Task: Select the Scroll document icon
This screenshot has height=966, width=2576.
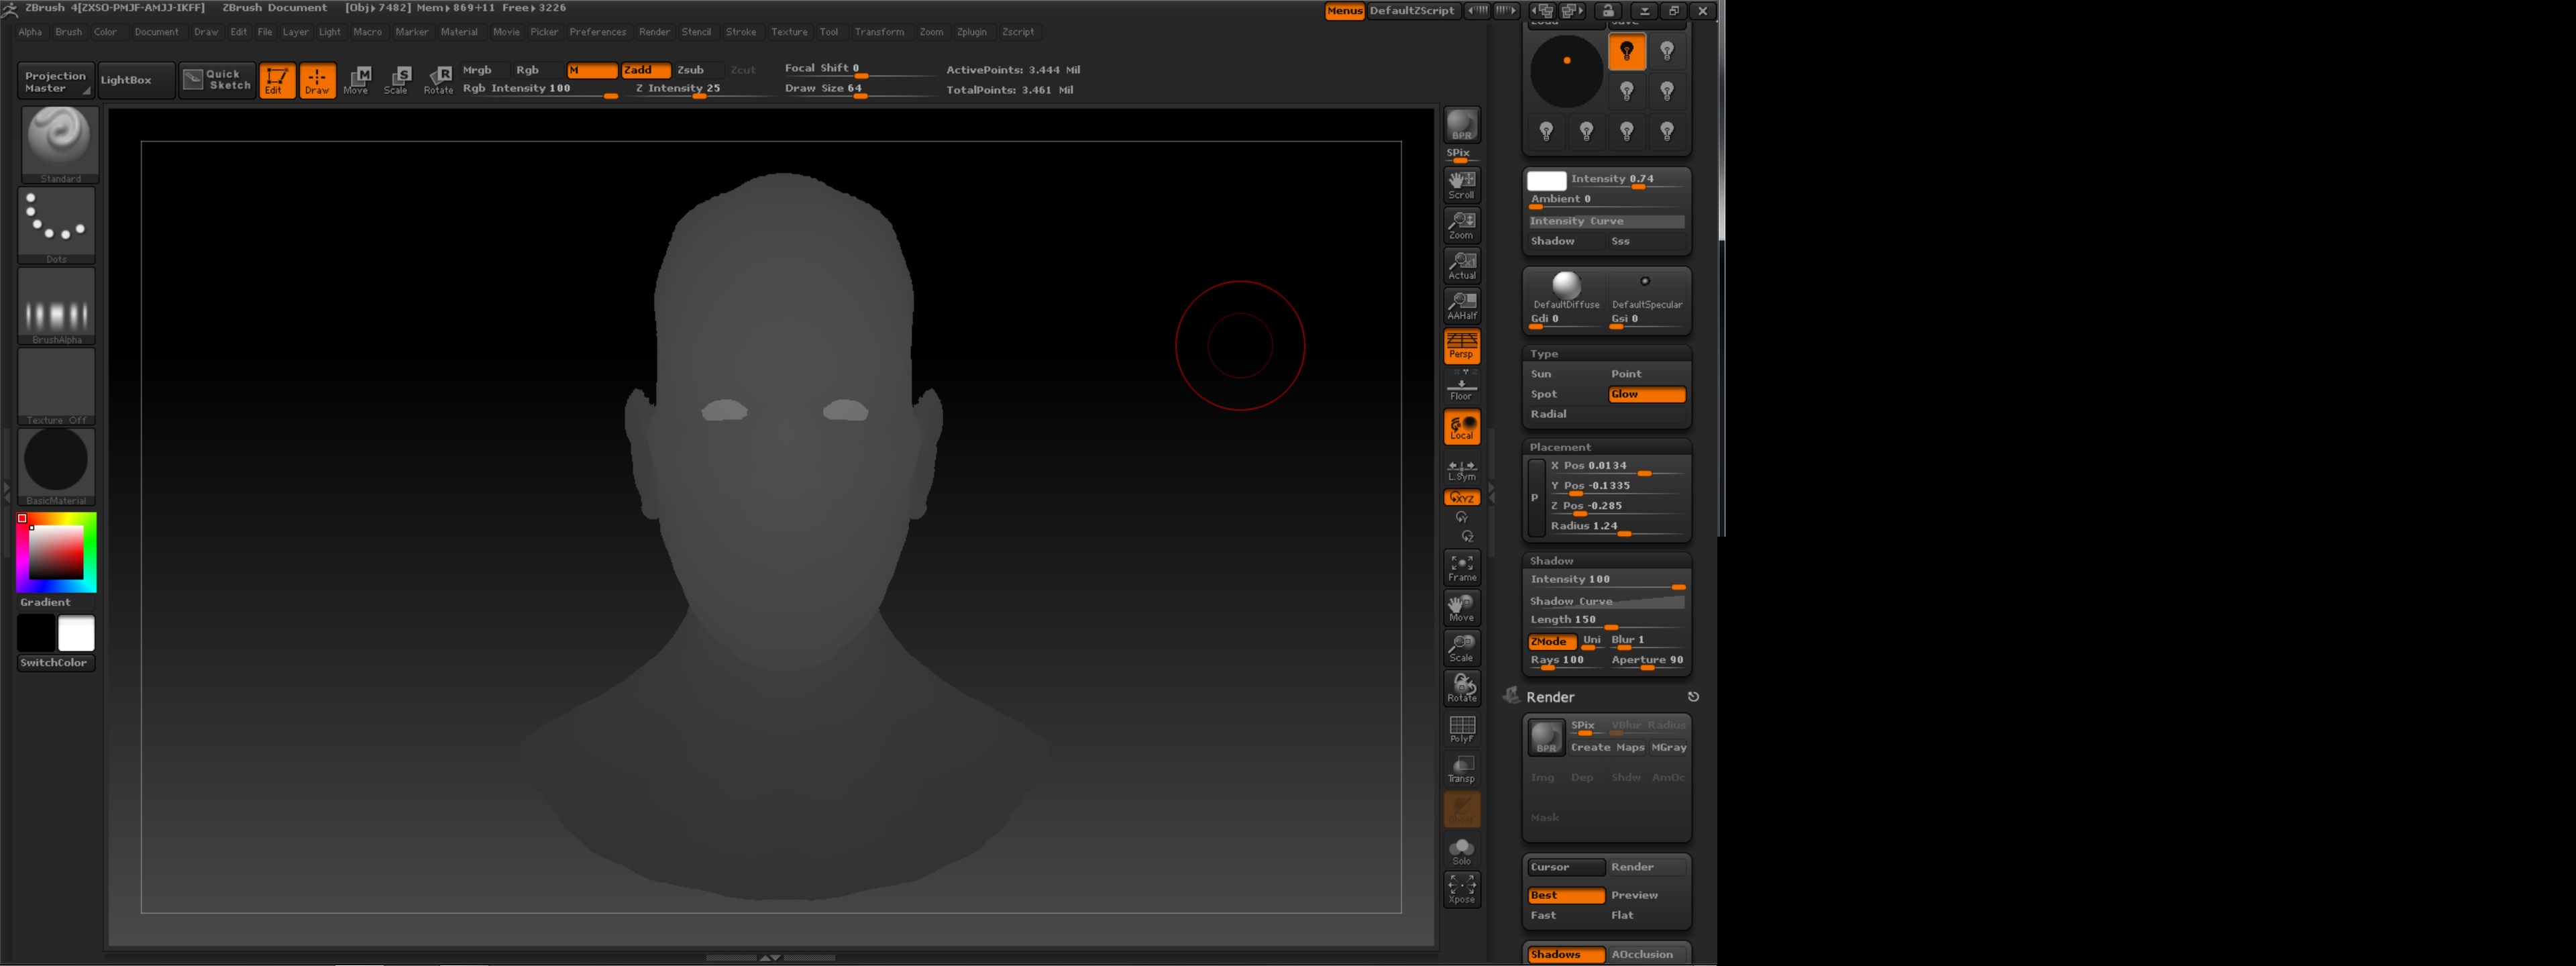Action: 1461,184
